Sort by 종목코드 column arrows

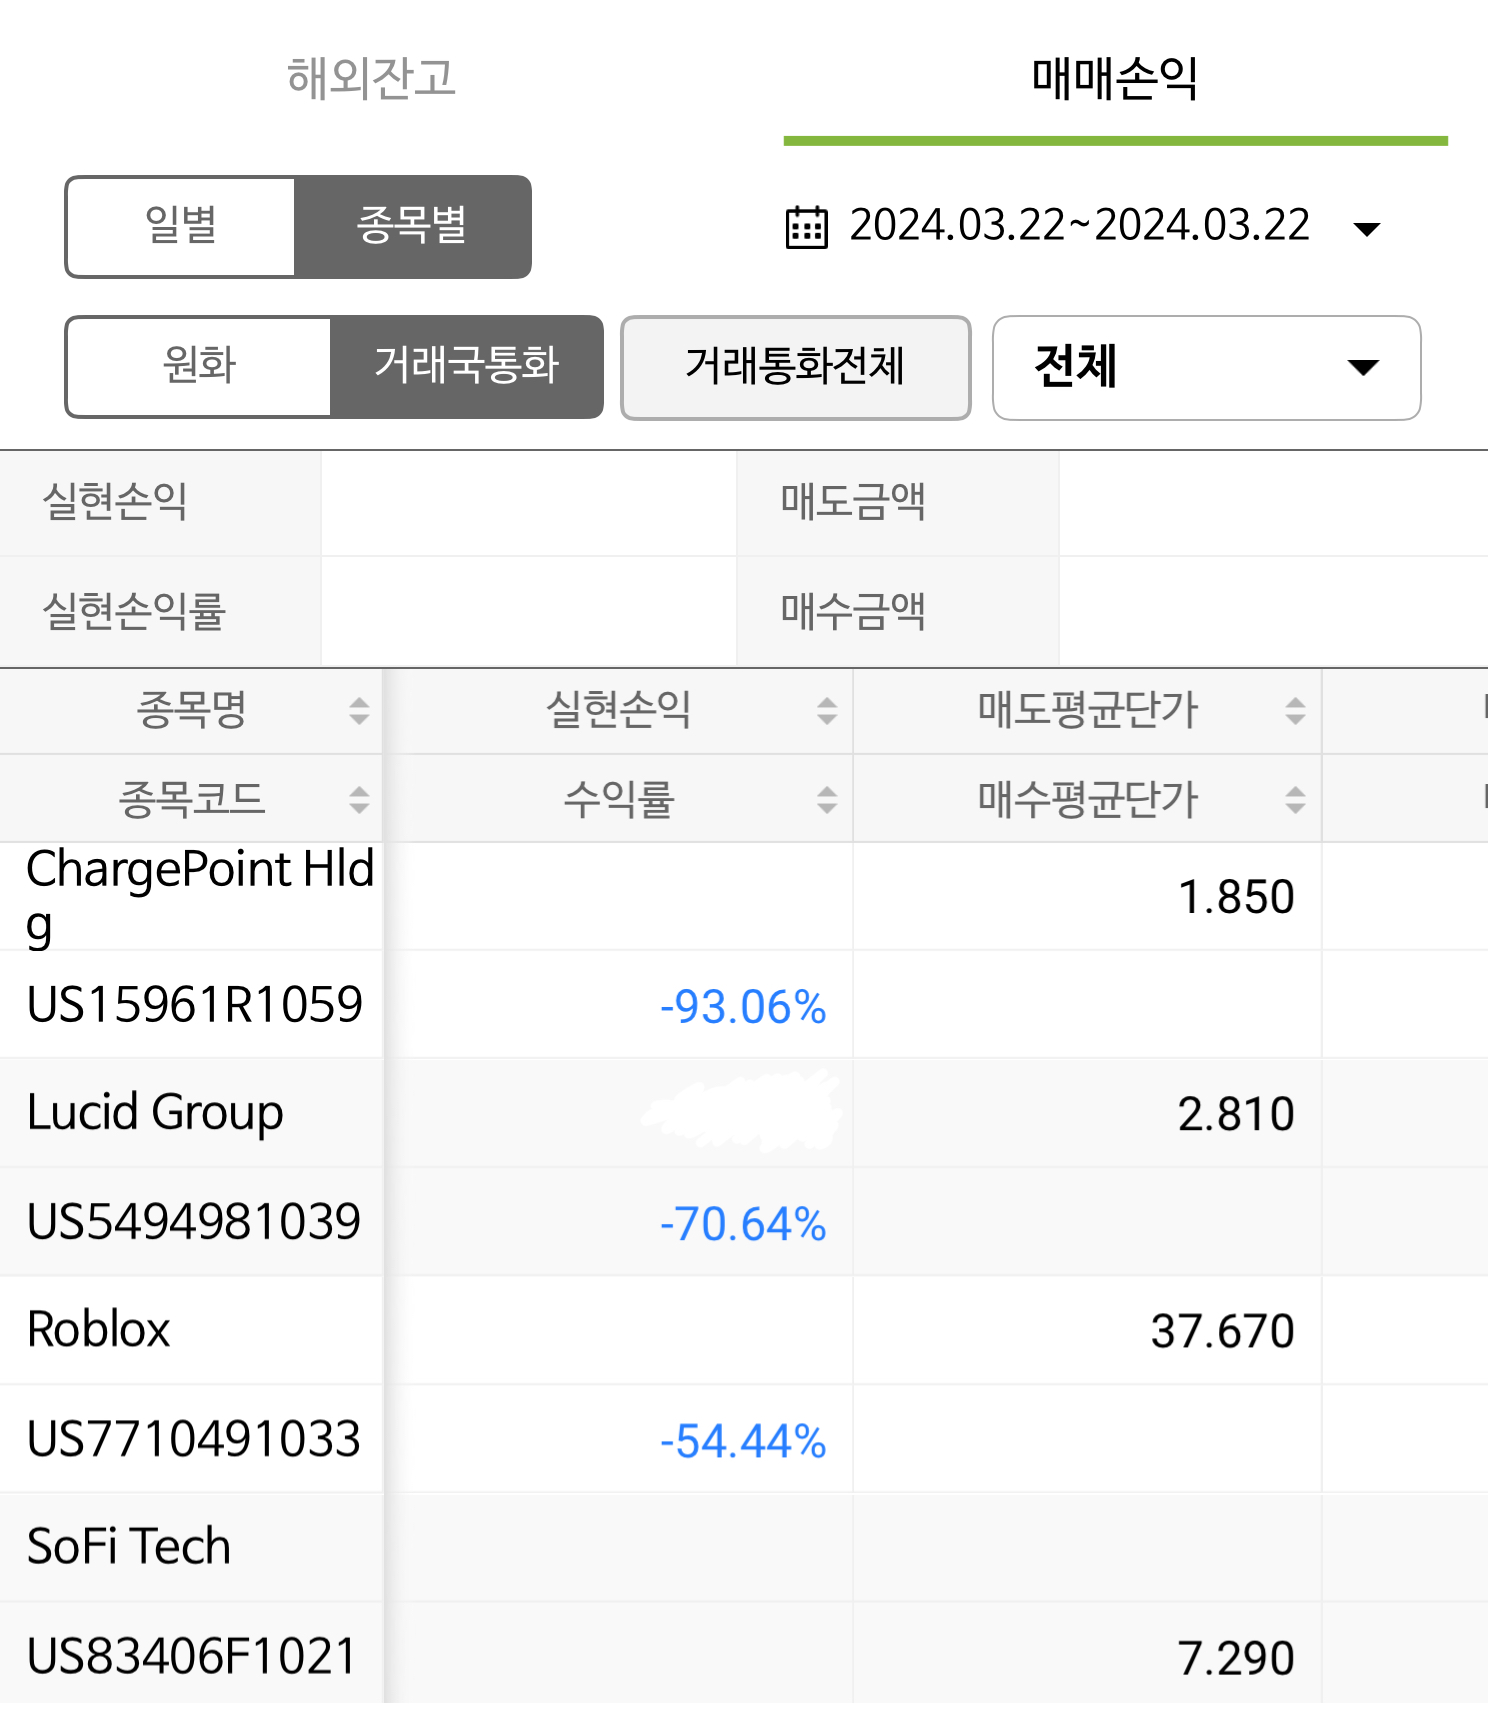coord(359,800)
